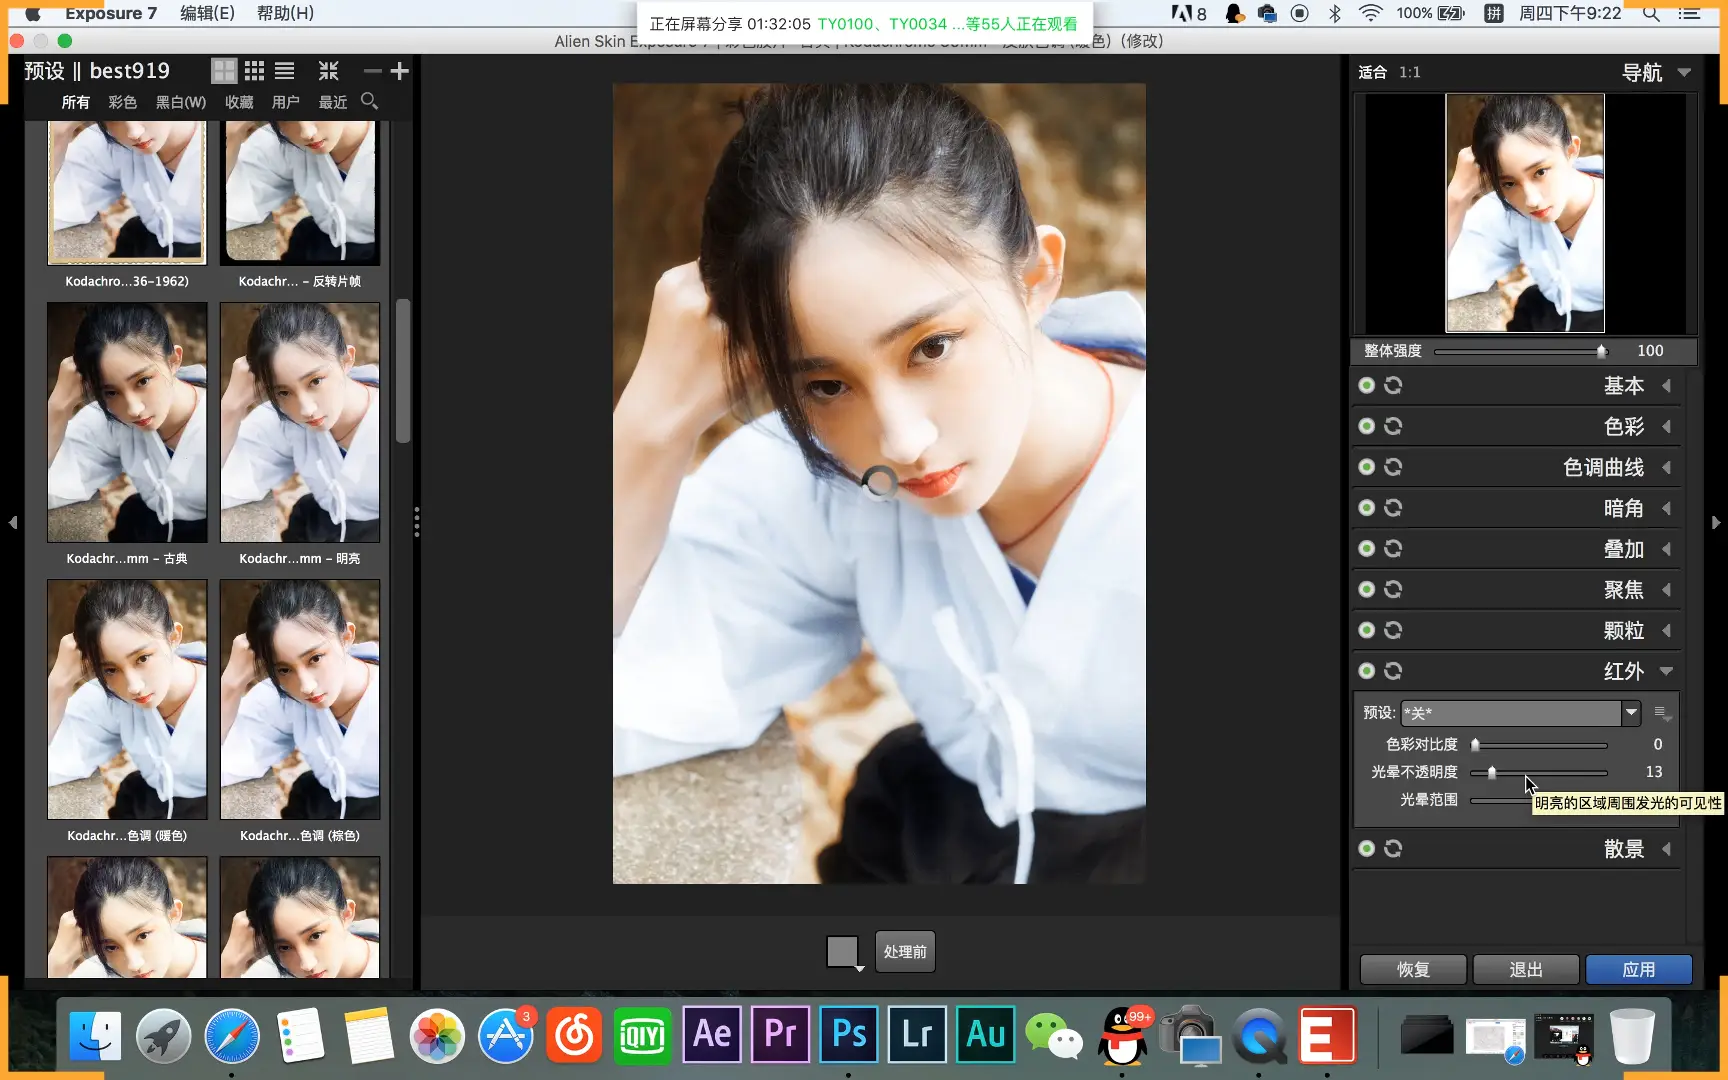
Task: Toggle the 颗粒 panel effect
Action: [x=1367, y=630]
